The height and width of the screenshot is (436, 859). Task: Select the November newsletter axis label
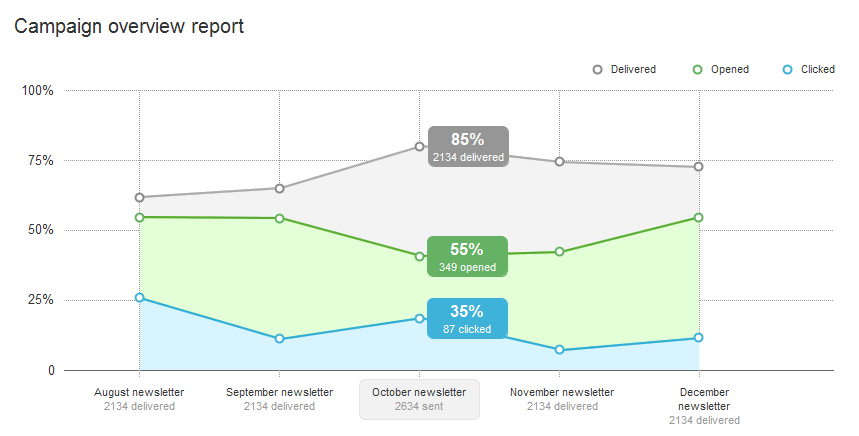(561, 399)
